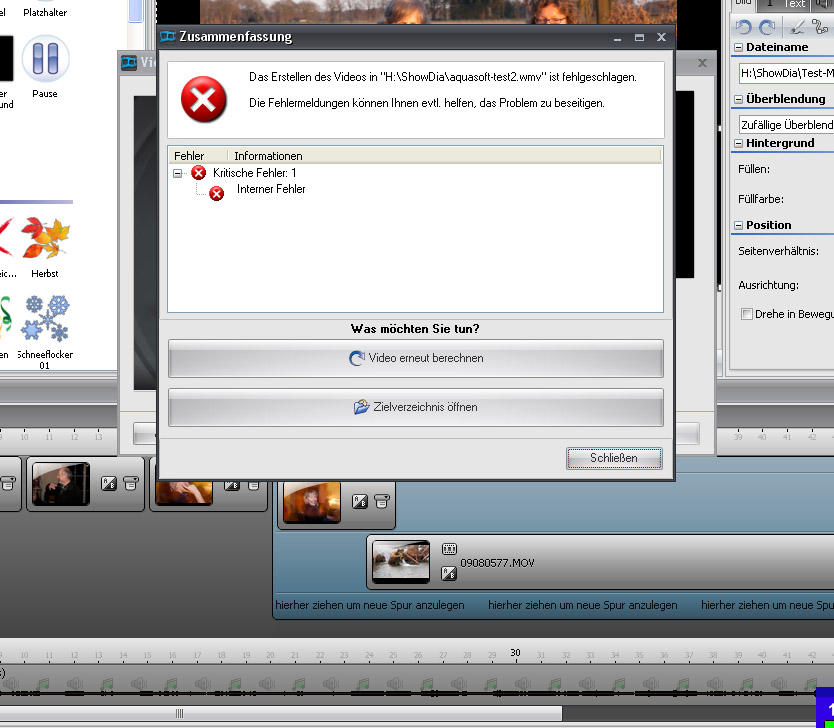Choose the Schneeflocken snowflake icon

pos(46,319)
